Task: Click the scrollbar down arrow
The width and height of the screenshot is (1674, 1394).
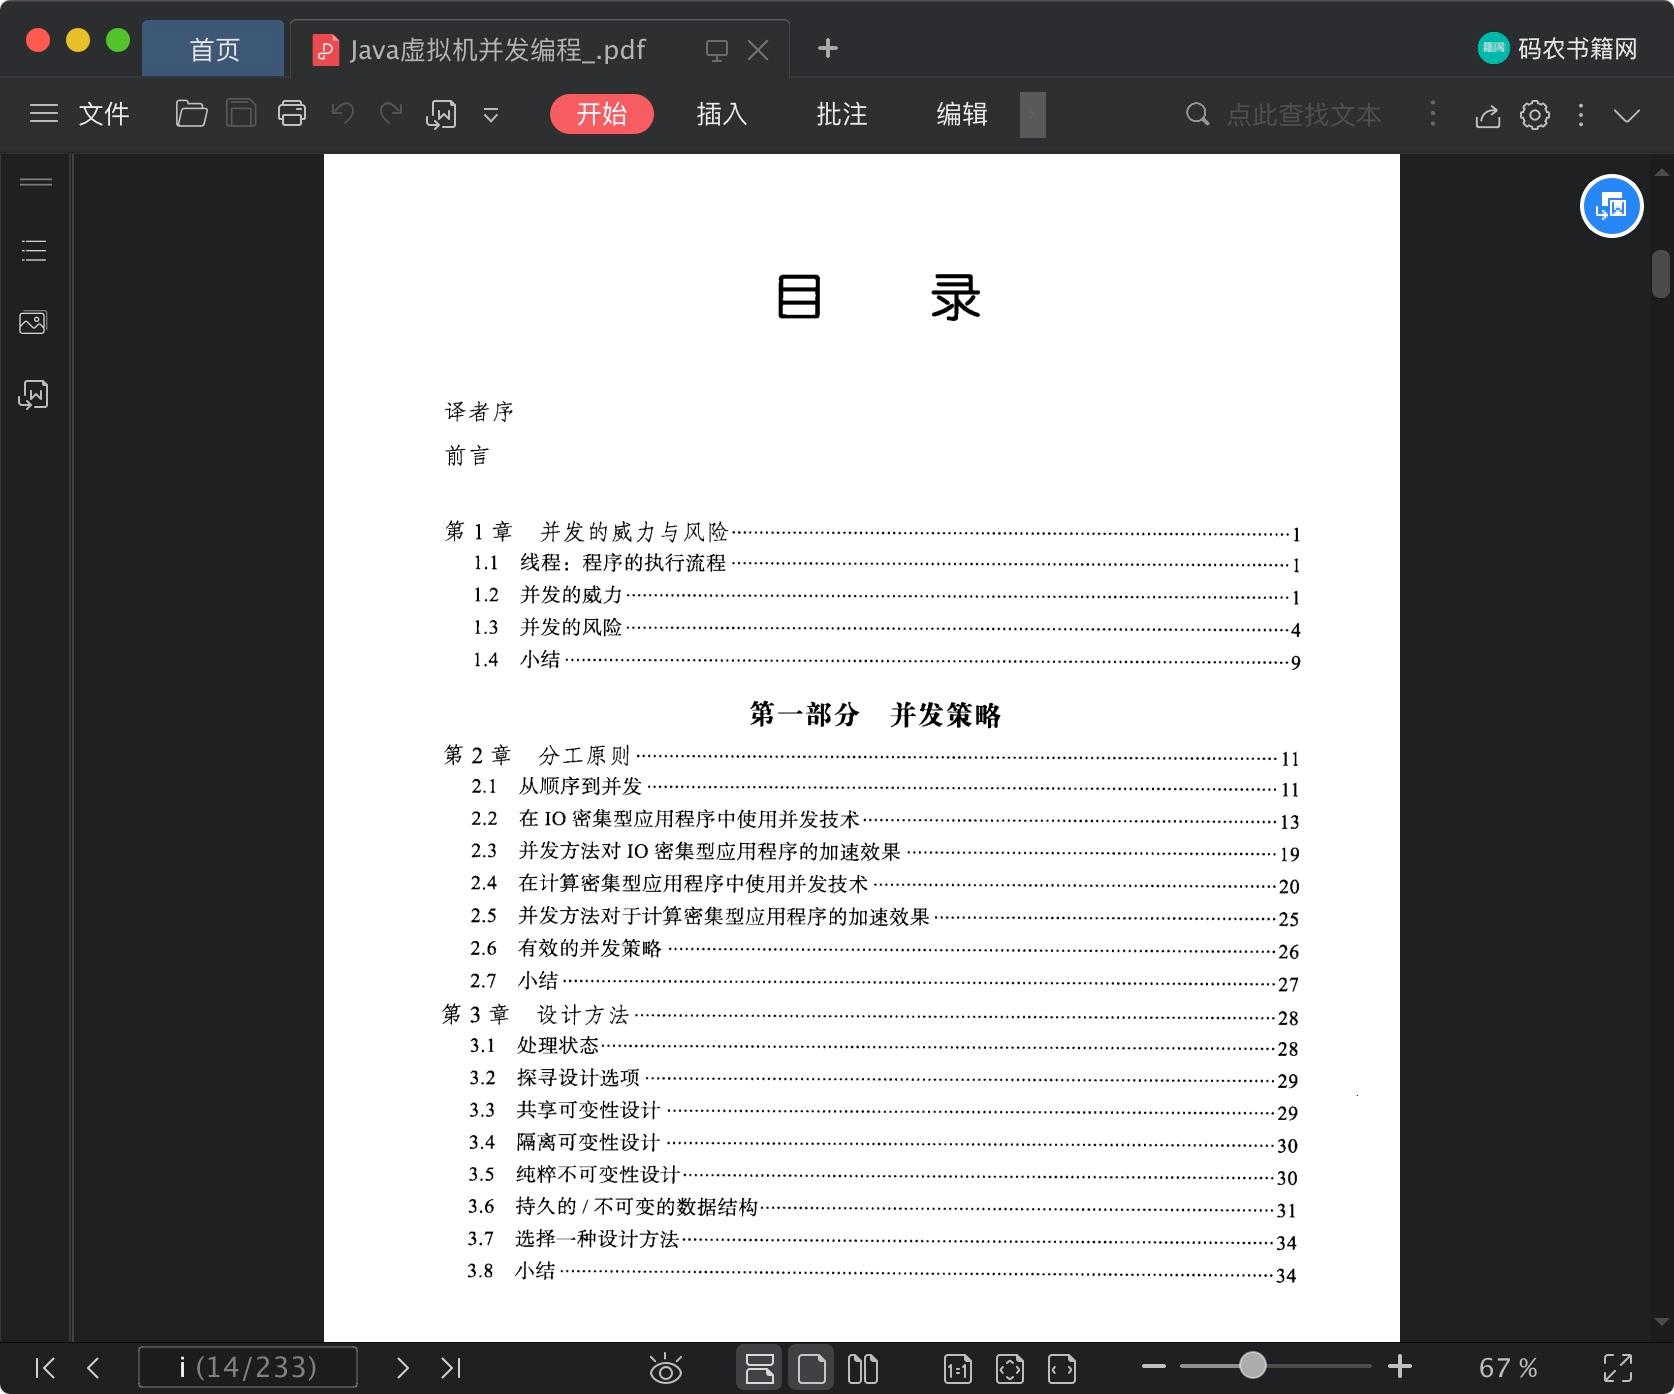Action: point(1662,1322)
